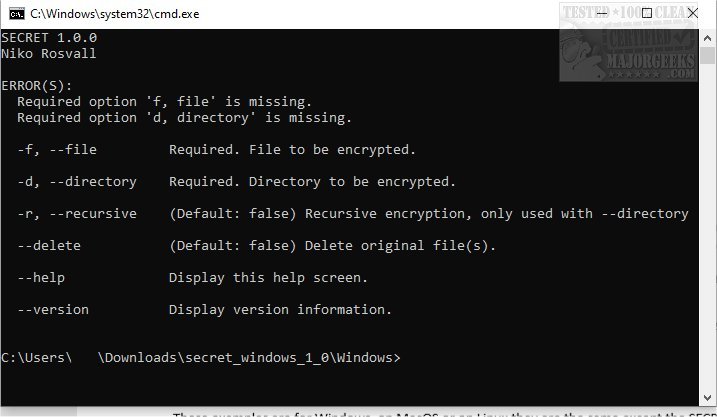Click the --delete option text

pyautogui.click(x=49, y=246)
